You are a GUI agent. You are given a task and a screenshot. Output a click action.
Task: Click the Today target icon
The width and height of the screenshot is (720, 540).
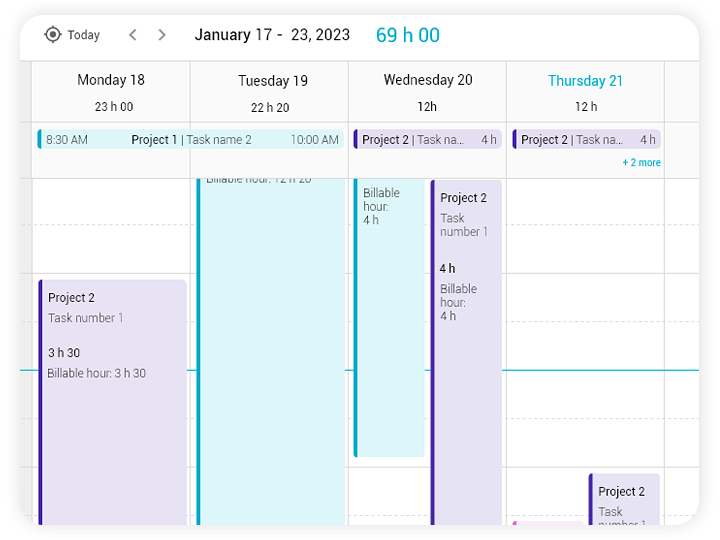tap(53, 35)
